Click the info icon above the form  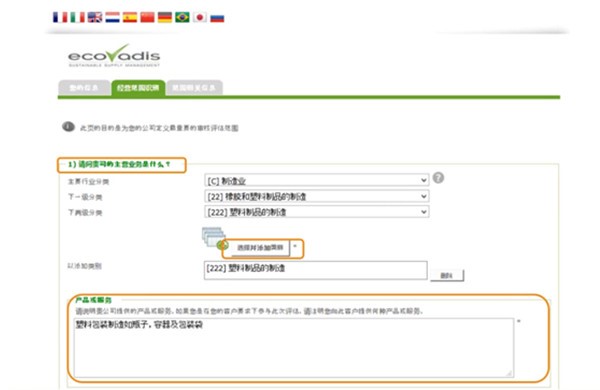pos(68,126)
